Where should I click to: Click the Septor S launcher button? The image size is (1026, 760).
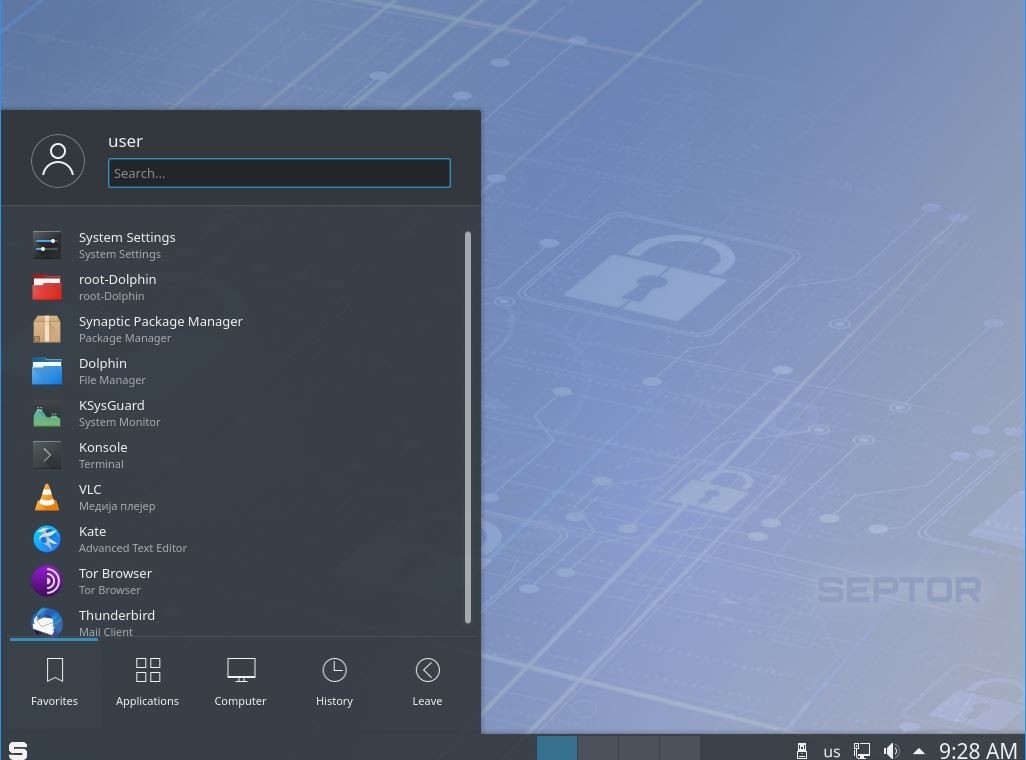(x=18, y=750)
